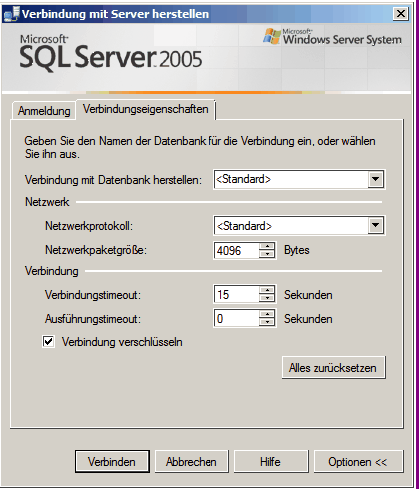The image size is (419, 489).
Task: Click the Netzwerkprotokoll label text
Action: (89, 226)
